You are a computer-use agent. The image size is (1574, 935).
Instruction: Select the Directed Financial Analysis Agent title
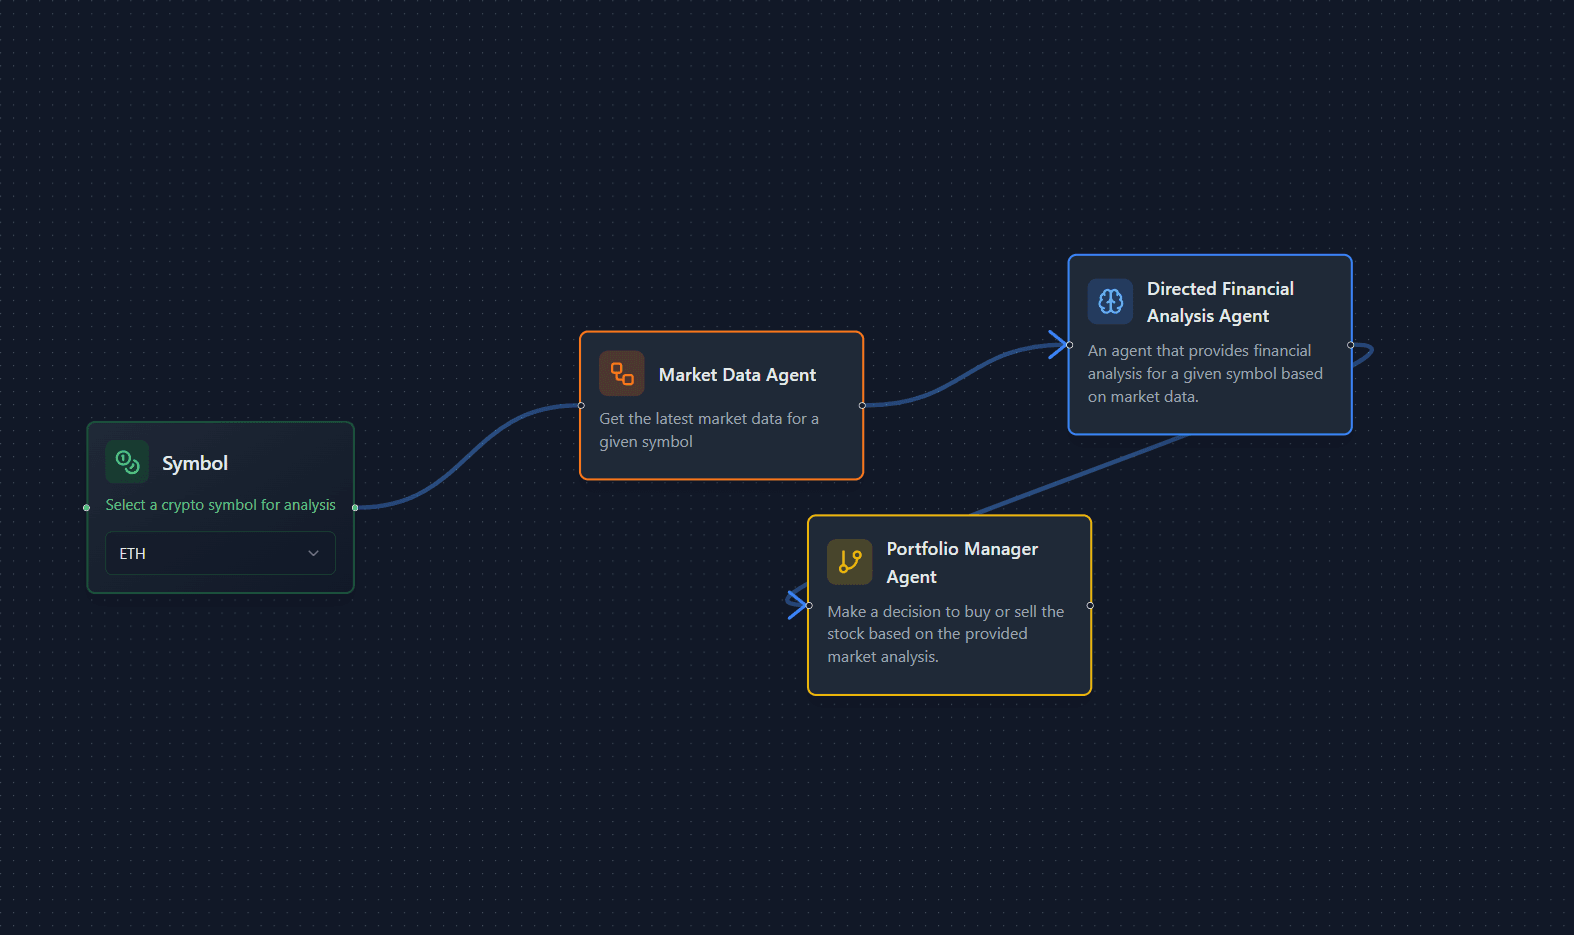(x=1220, y=302)
